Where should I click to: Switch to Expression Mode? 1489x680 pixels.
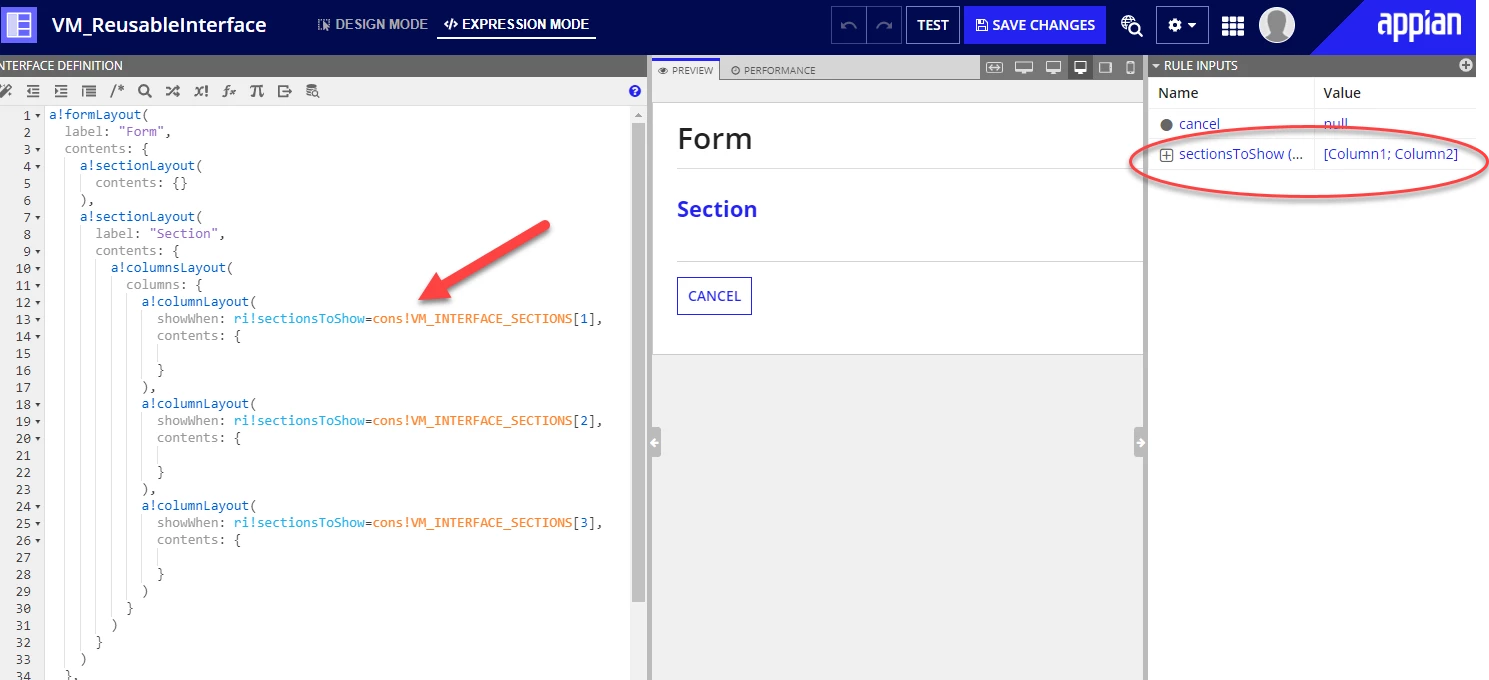tap(516, 24)
